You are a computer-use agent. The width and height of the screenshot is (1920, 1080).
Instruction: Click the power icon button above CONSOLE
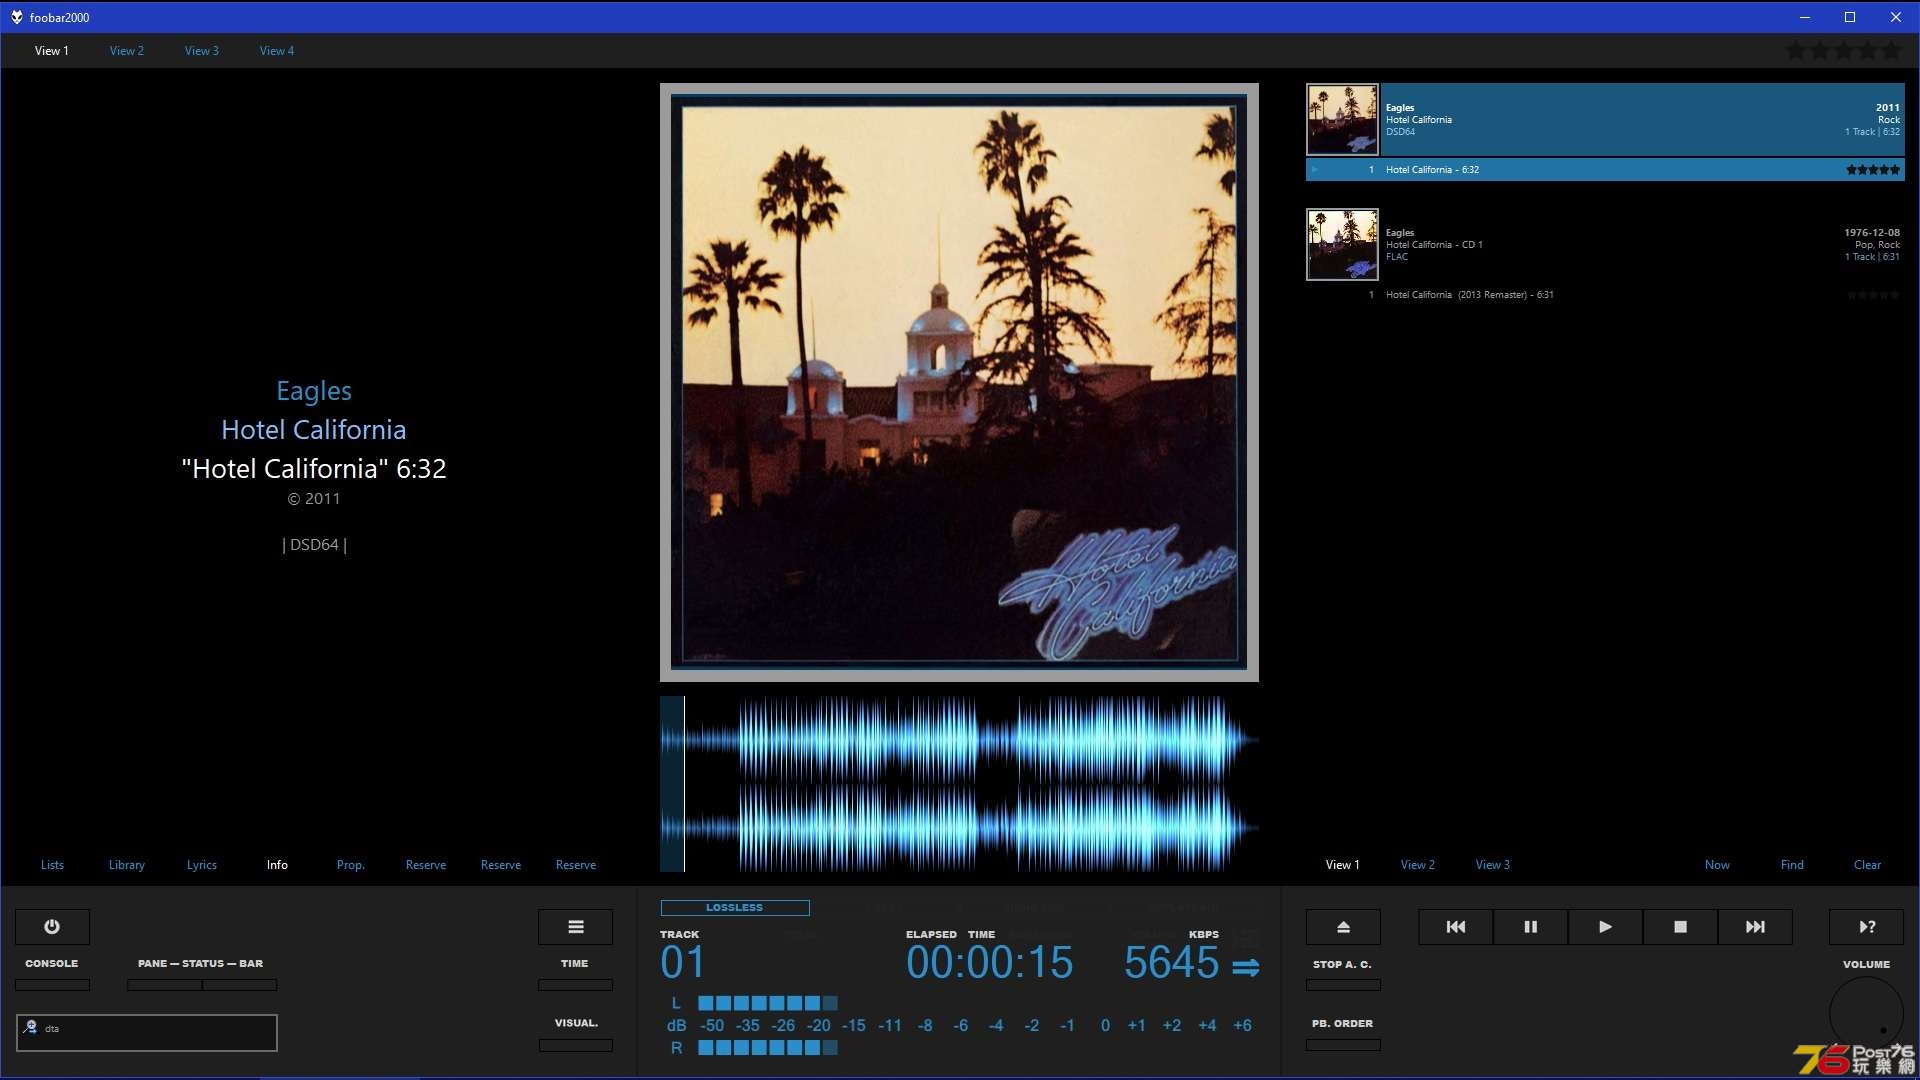[x=52, y=927]
